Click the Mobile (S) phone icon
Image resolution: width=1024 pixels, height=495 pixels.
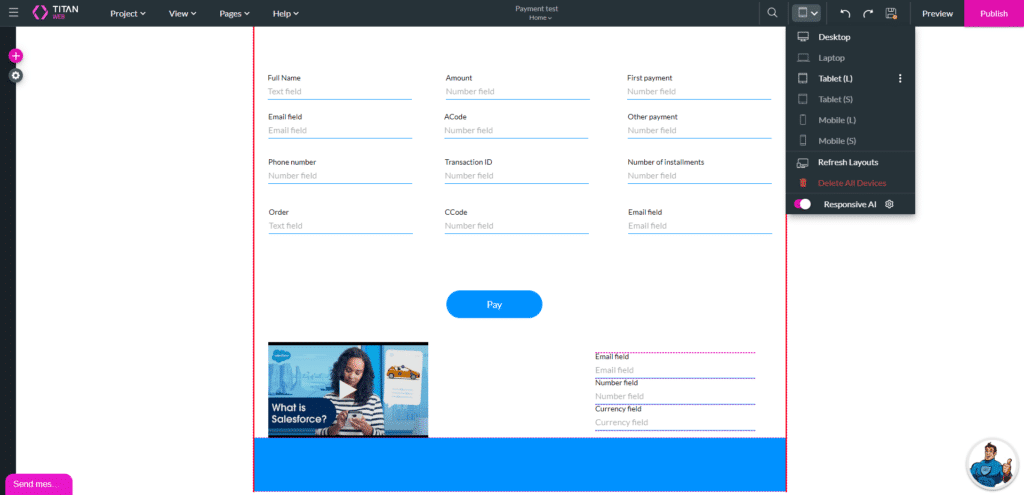point(803,140)
